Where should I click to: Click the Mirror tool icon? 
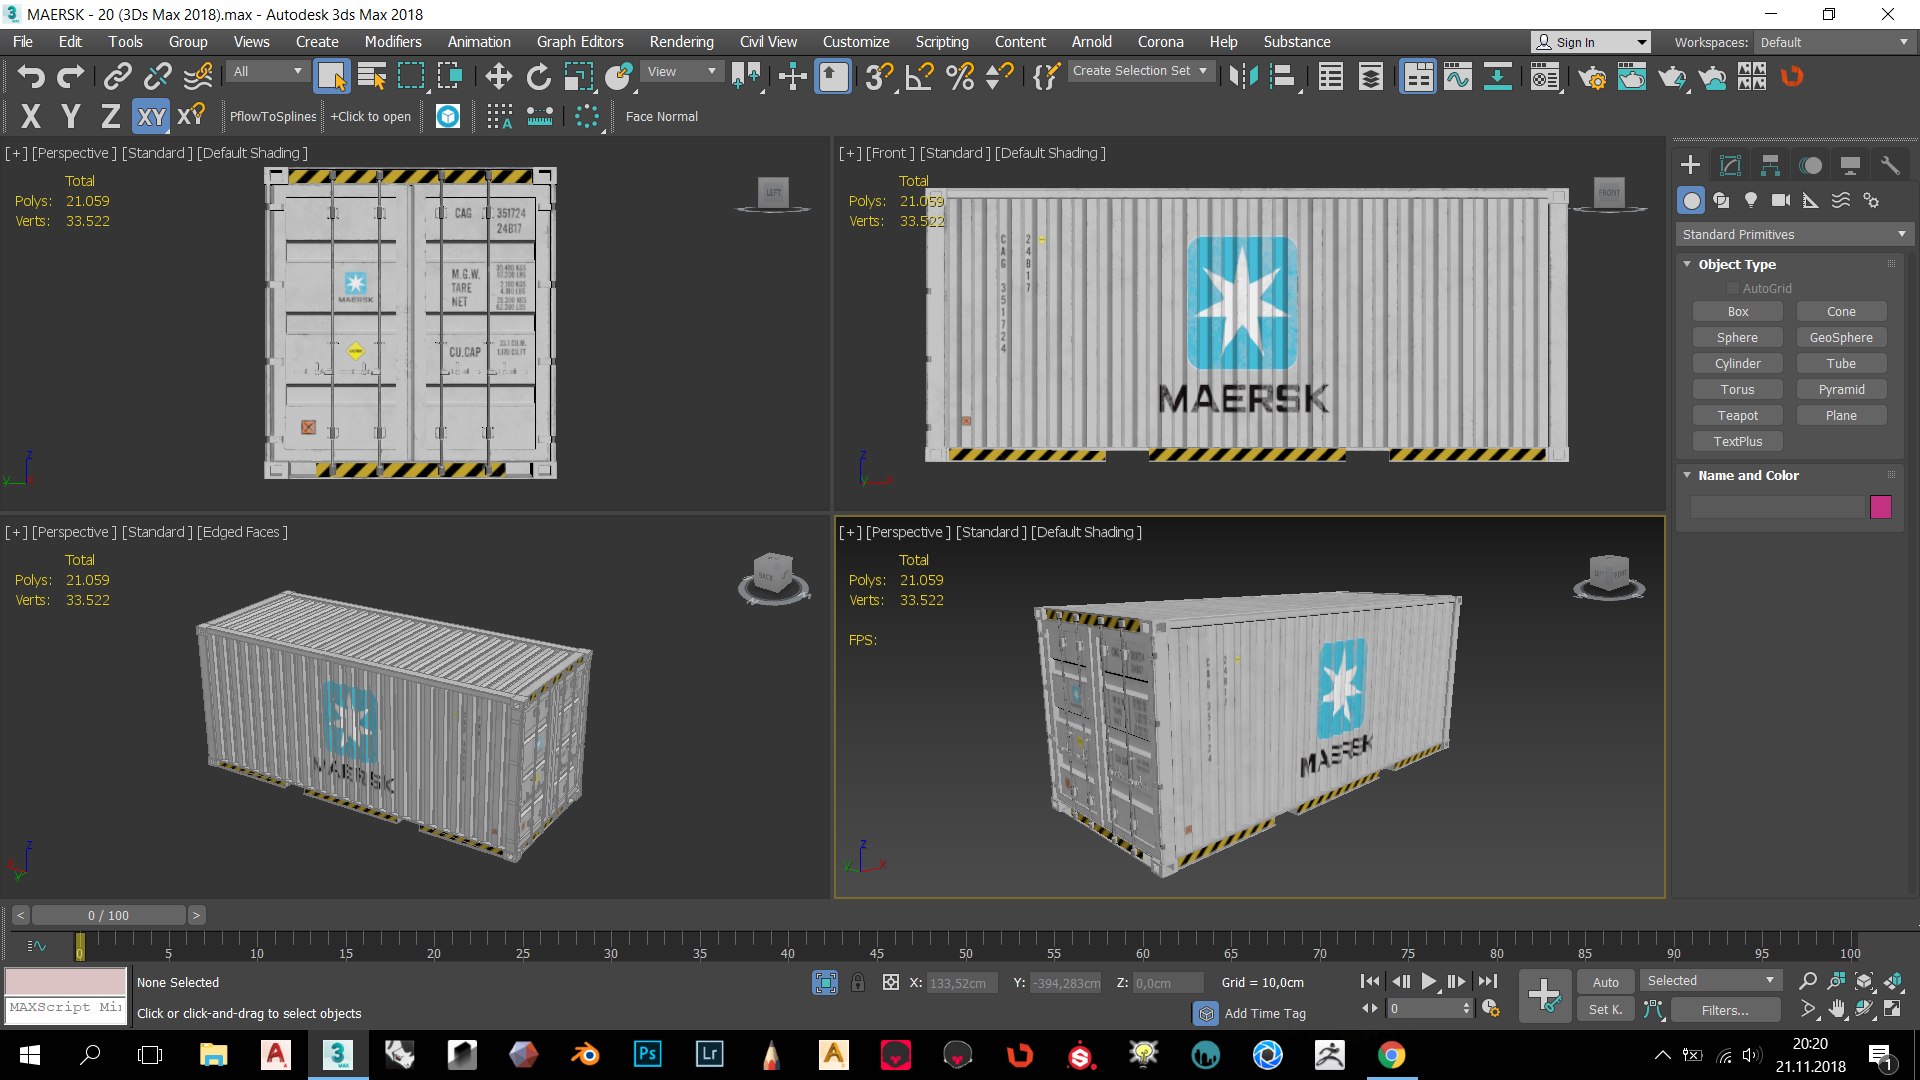click(1243, 76)
